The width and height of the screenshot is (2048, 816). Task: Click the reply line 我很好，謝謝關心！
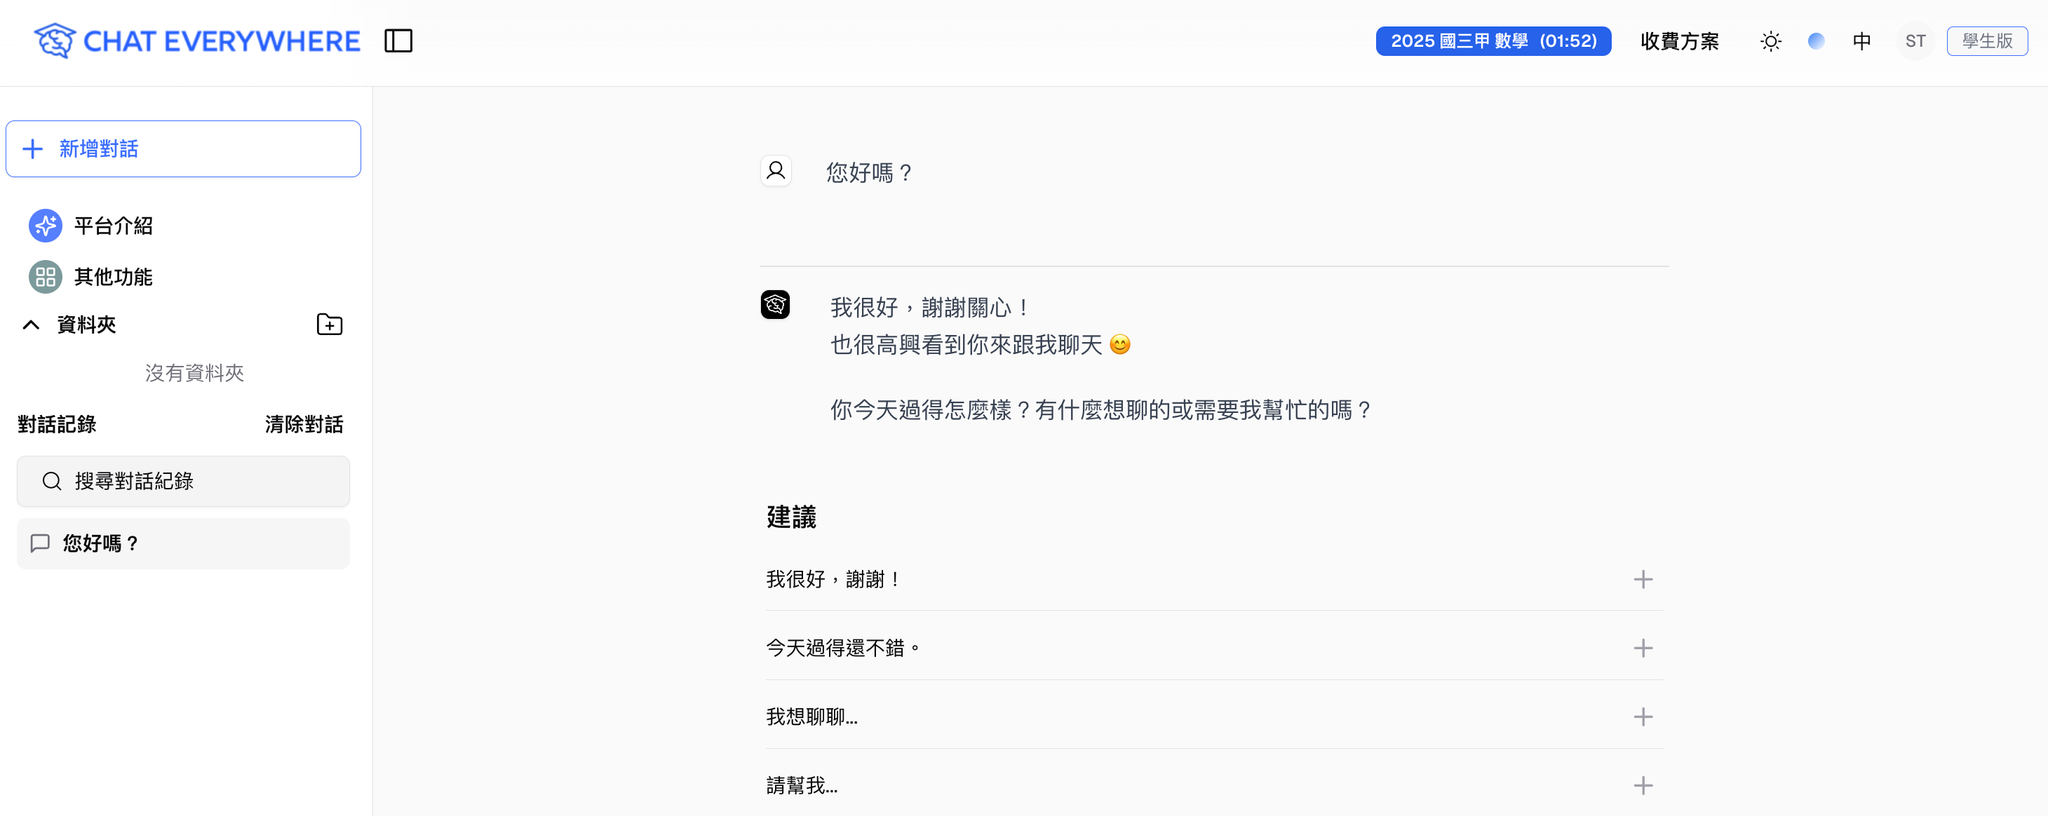tap(931, 308)
